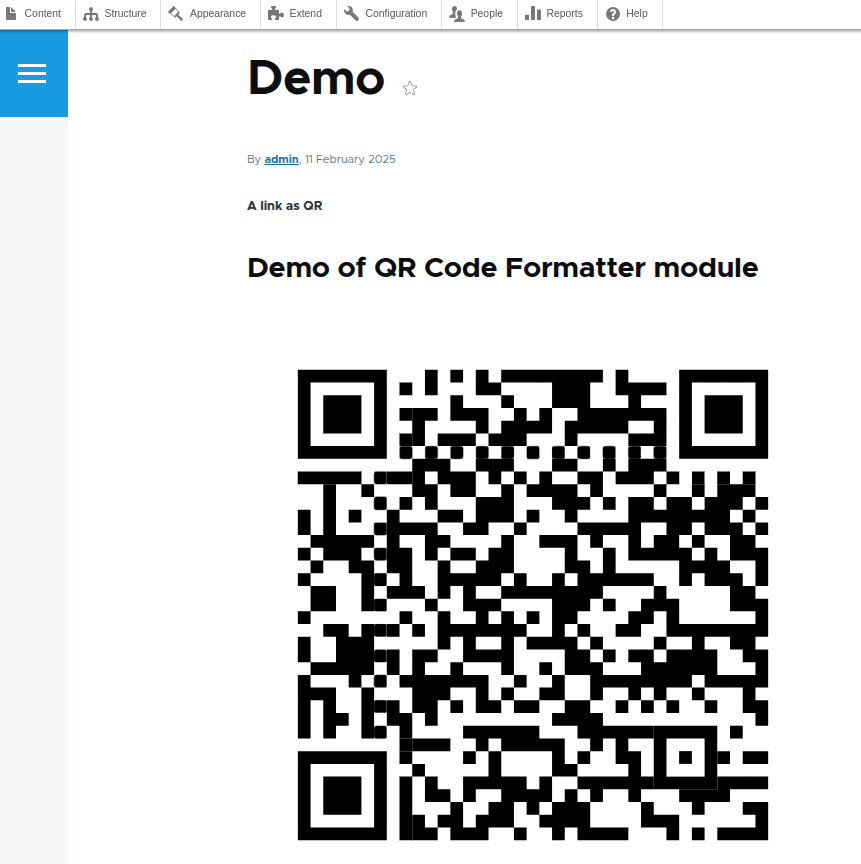Toggle the hamburger navigation menu
Viewport: 861px width, 864px height.
[34, 73]
